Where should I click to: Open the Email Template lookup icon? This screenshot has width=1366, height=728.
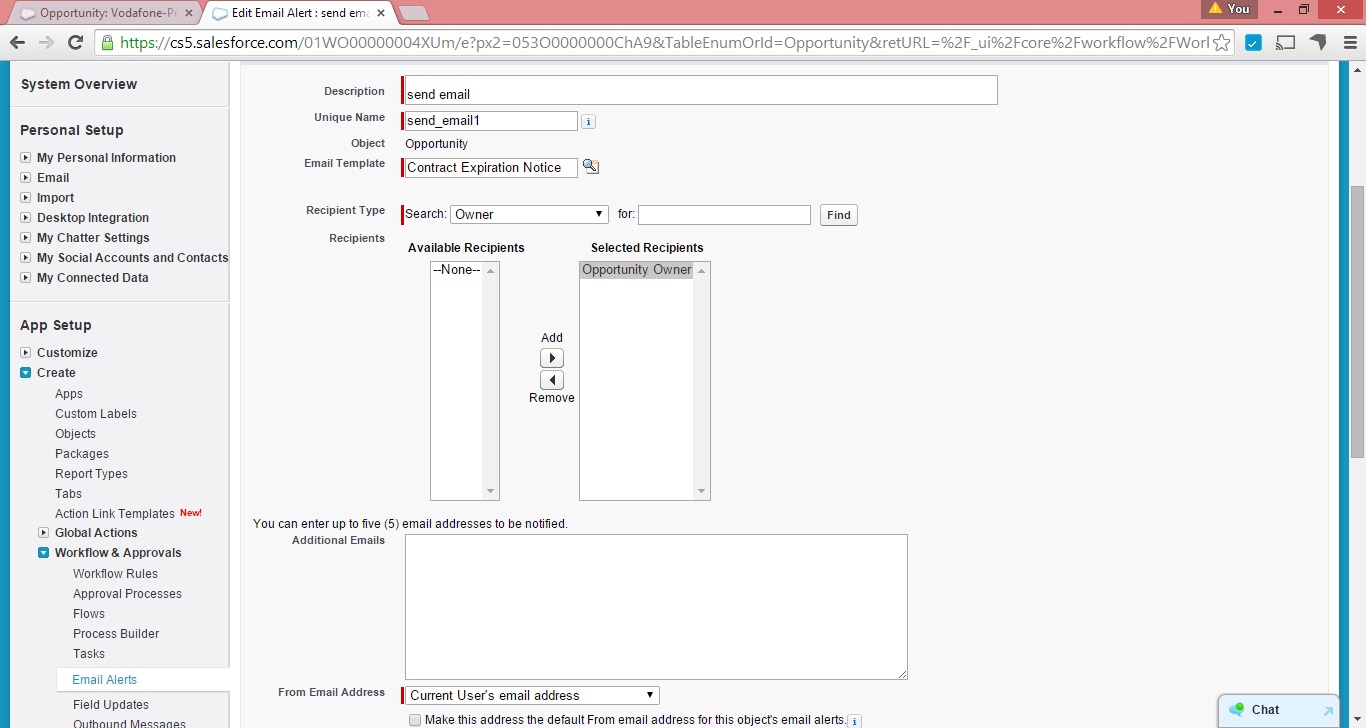[591, 167]
